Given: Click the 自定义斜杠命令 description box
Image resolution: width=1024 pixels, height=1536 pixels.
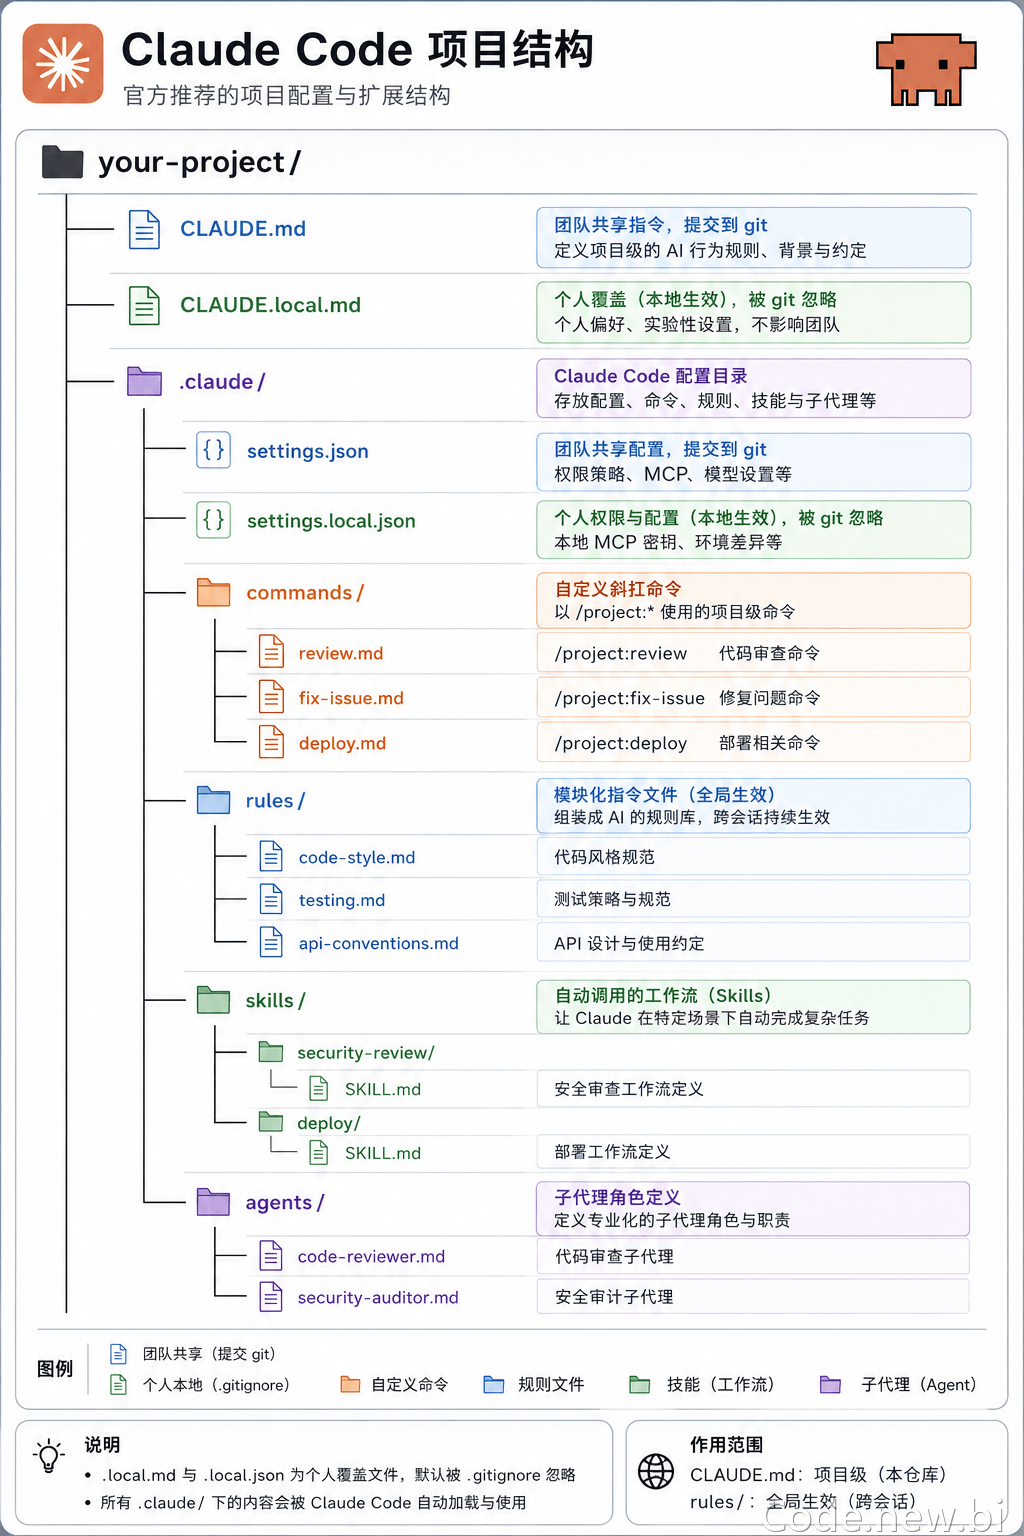Looking at the screenshot, I should point(754,600).
